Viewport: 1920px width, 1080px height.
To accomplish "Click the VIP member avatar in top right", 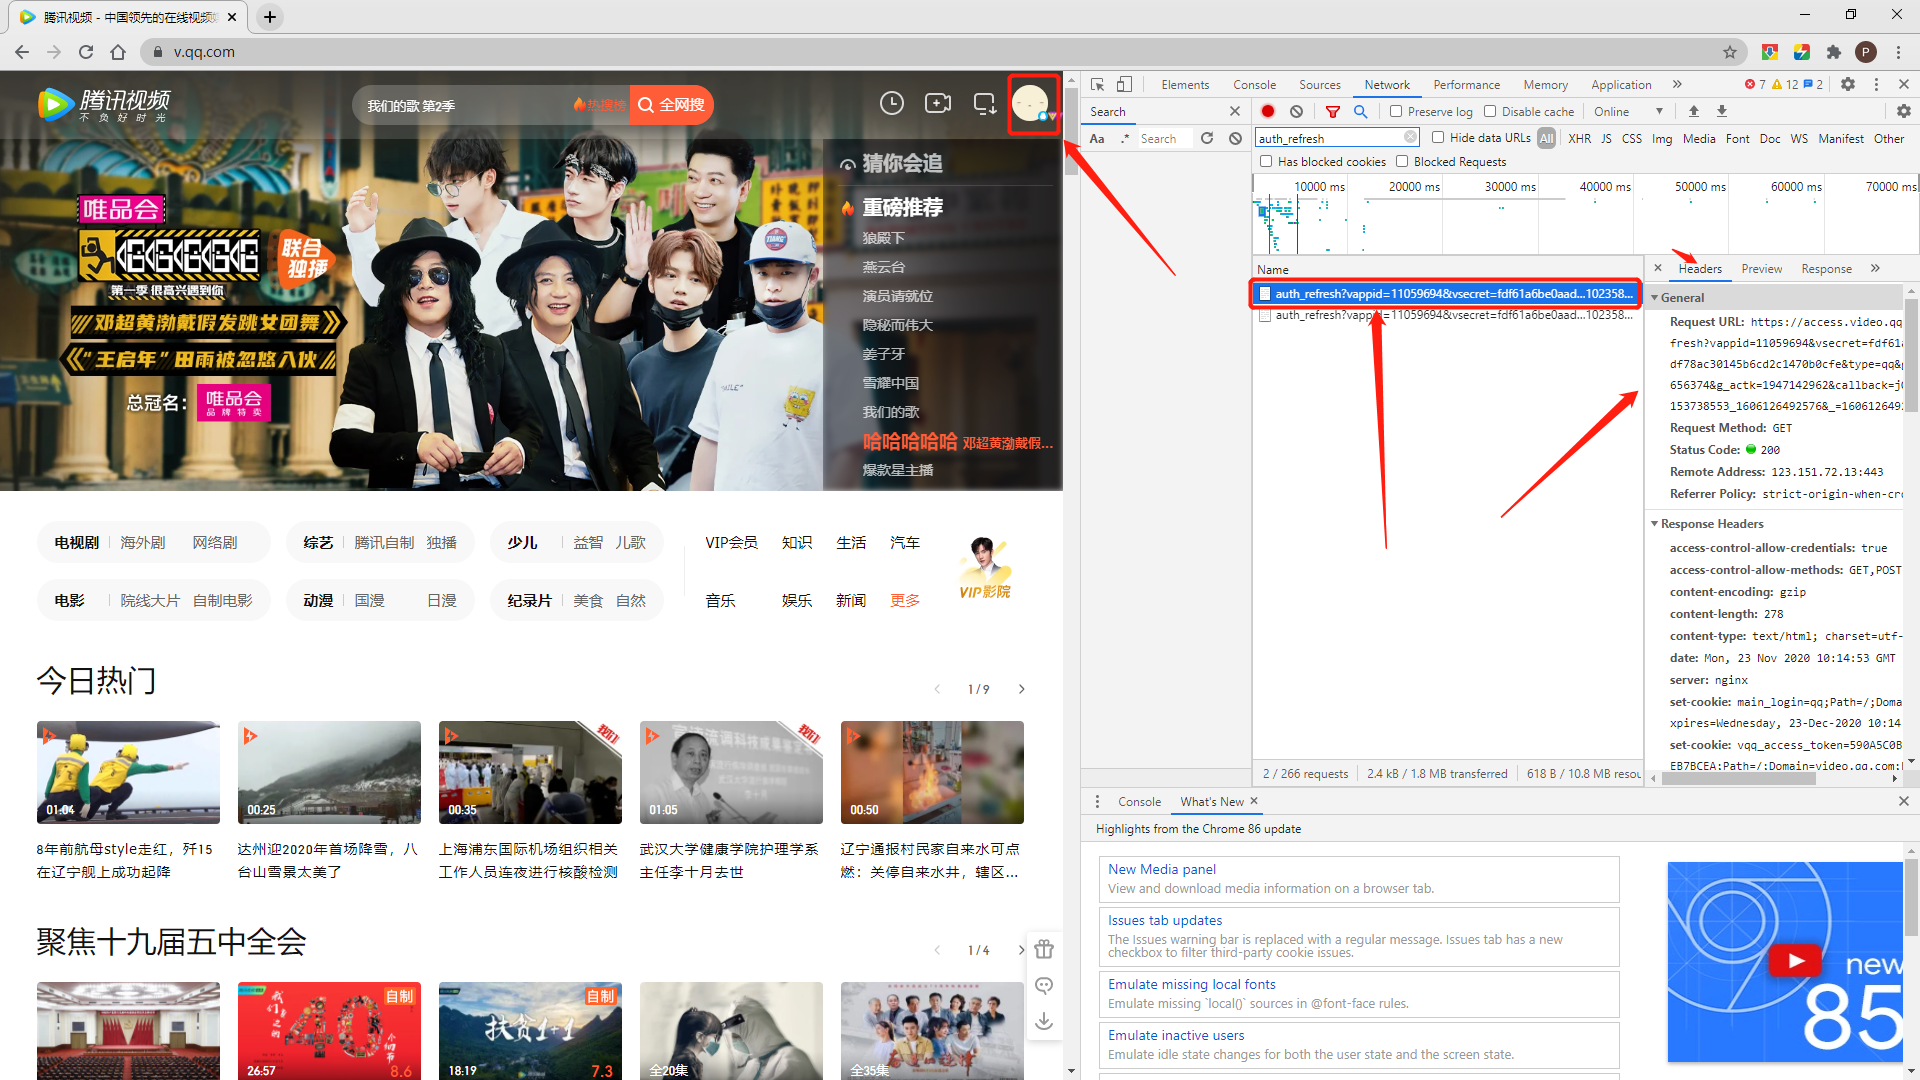I will pyautogui.click(x=1033, y=103).
